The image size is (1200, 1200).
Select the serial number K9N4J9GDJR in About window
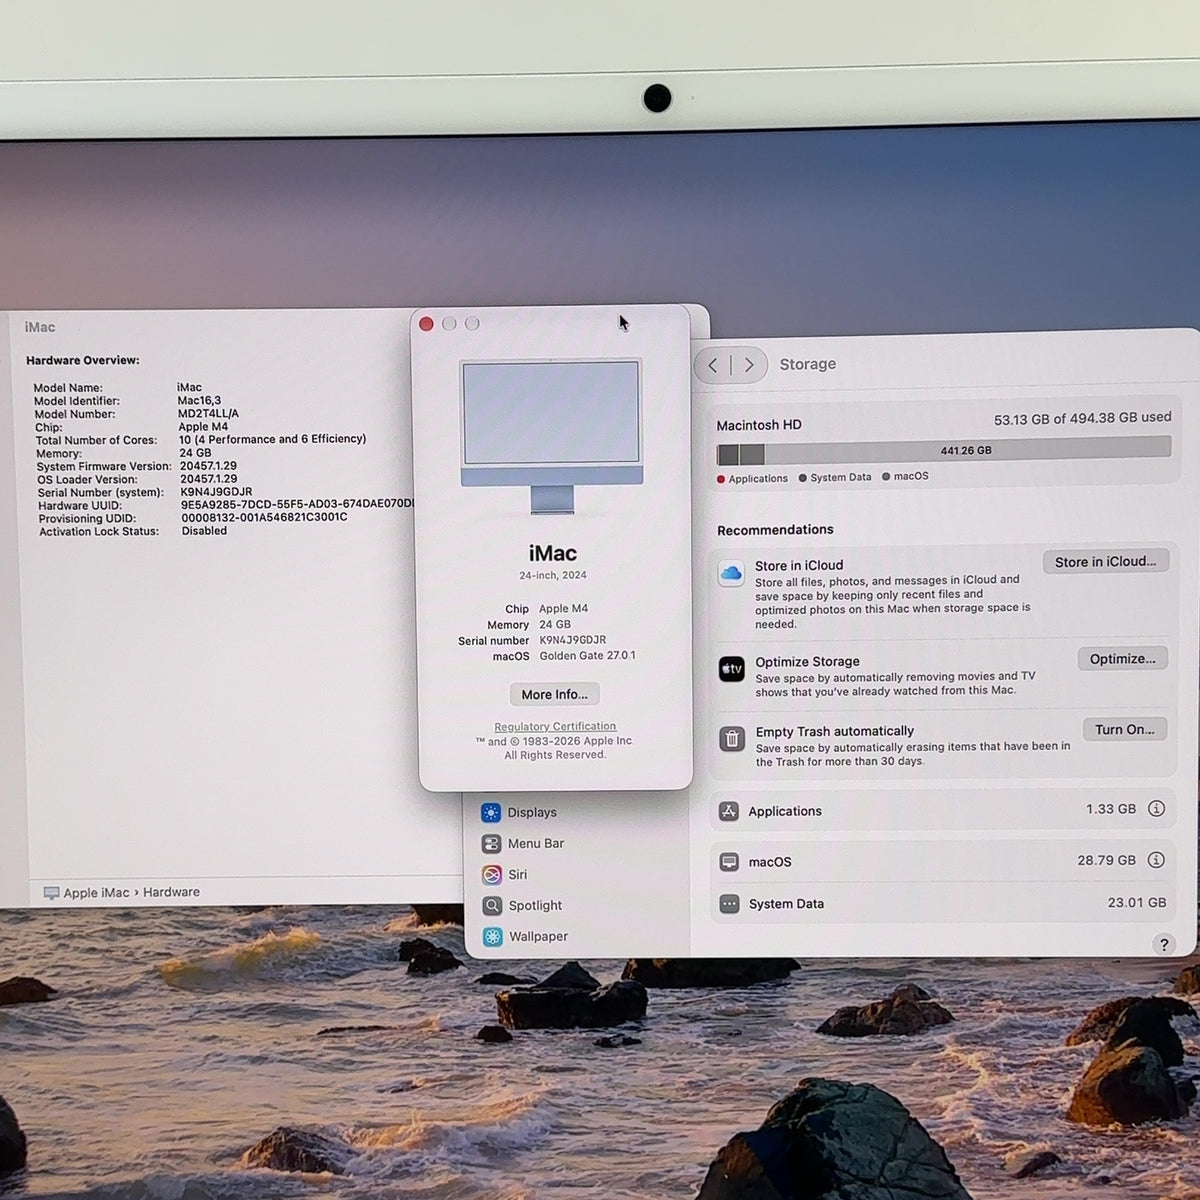[x=573, y=640]
